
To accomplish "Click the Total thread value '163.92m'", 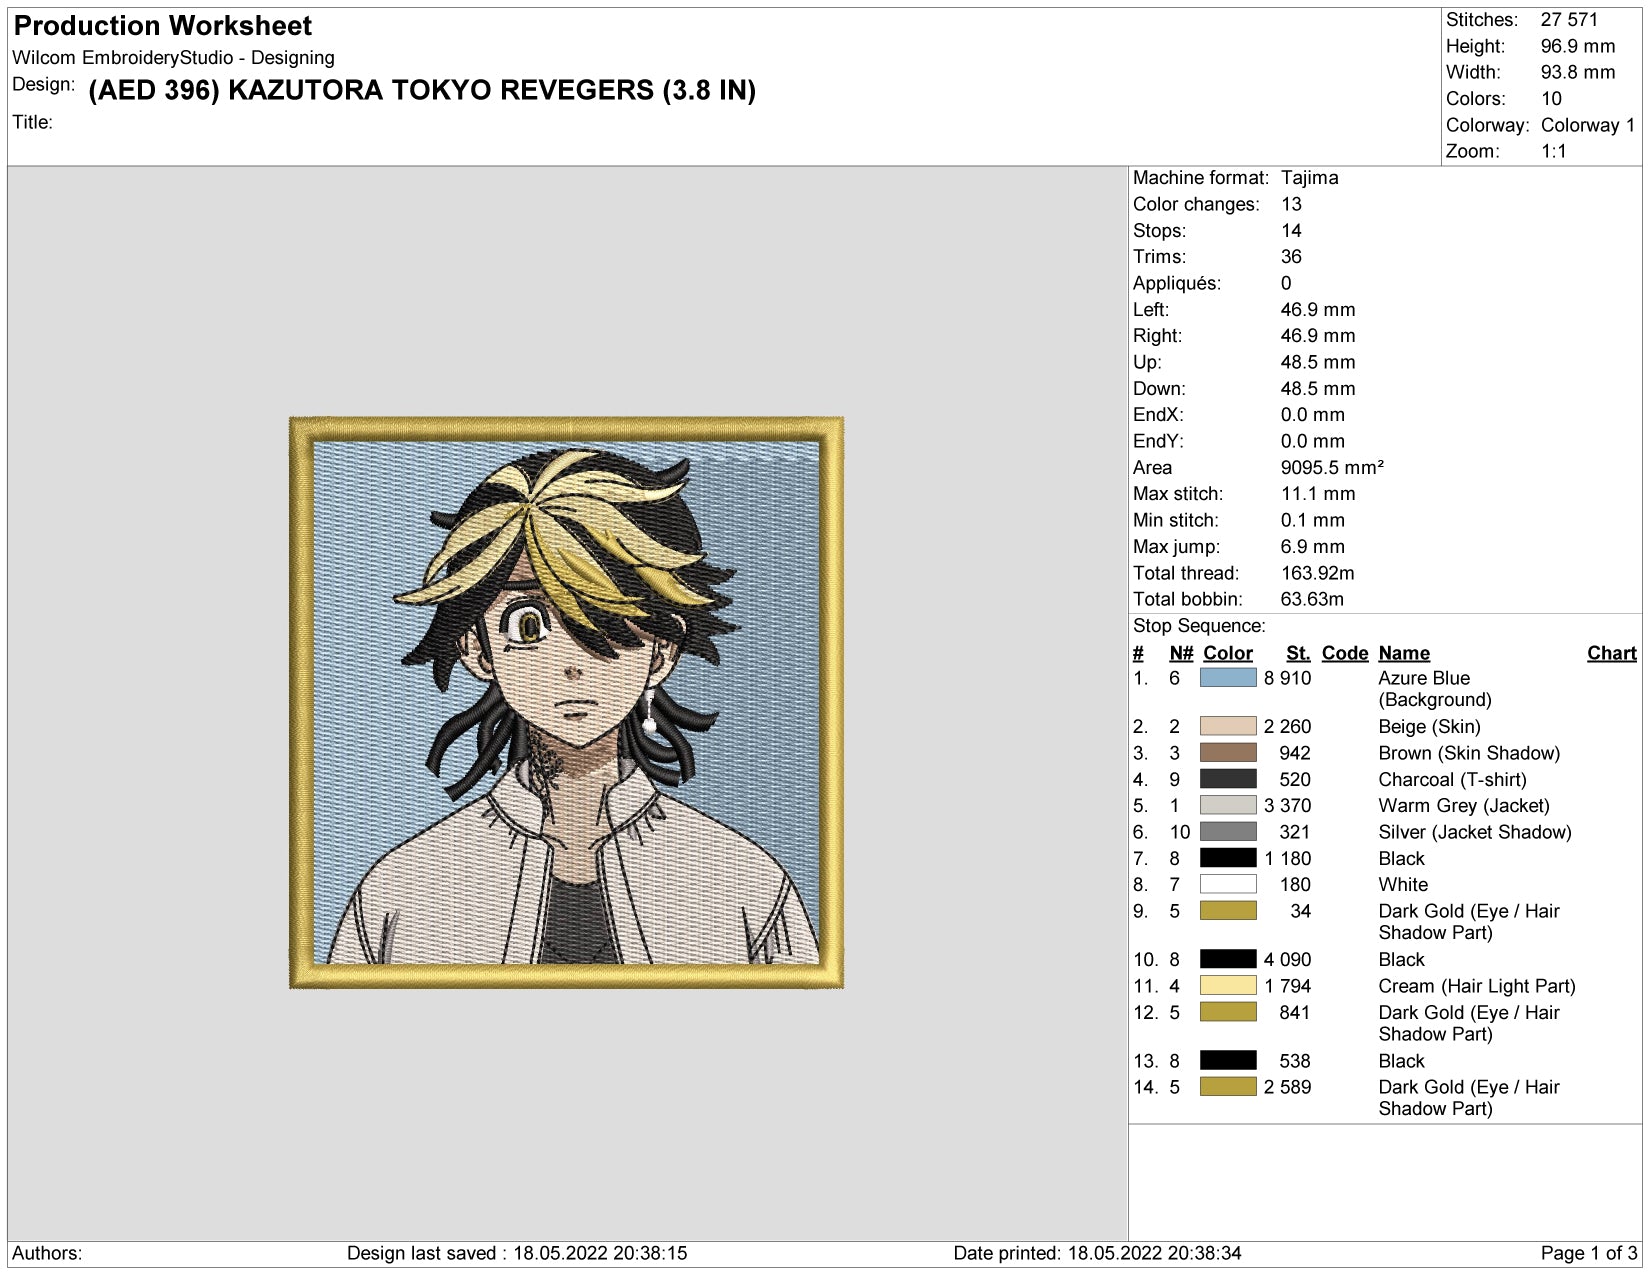I will pyautogui.click(x=1318, y=573).
